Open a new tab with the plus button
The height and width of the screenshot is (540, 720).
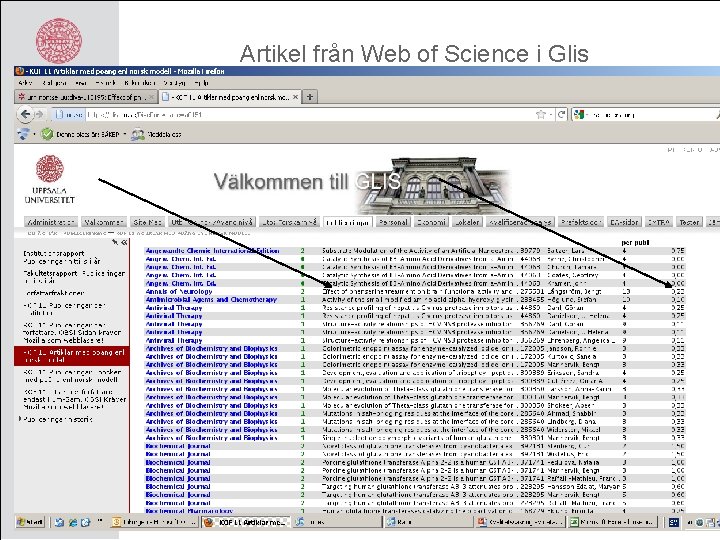pos(310,97)
